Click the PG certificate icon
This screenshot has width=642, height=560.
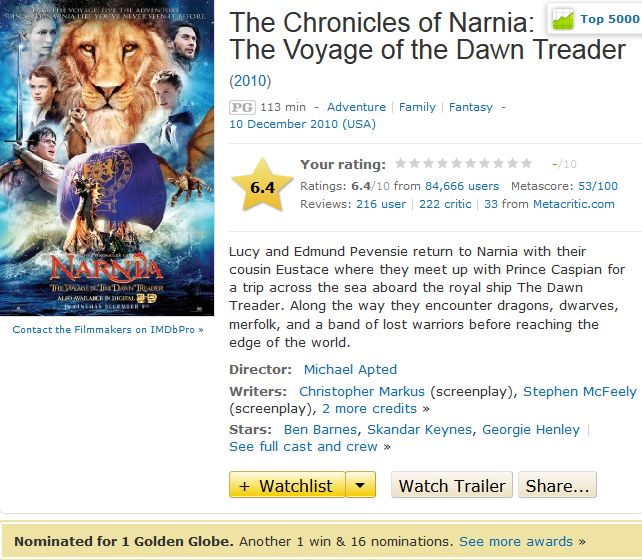tap(241, 107)
